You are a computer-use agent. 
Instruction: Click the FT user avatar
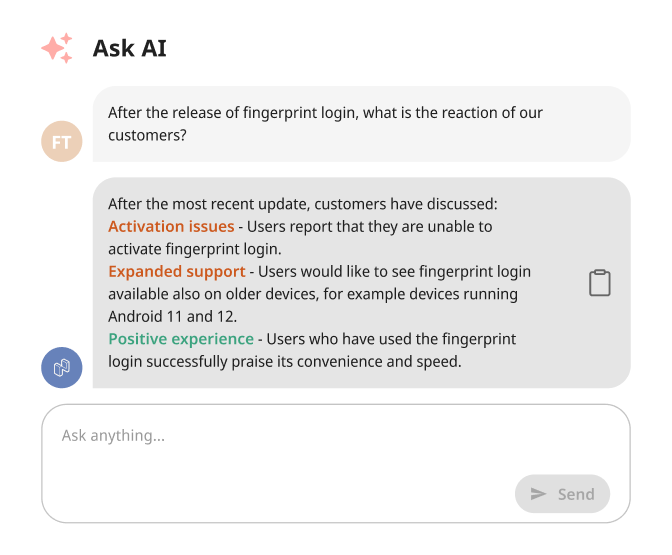pos(61,142)
